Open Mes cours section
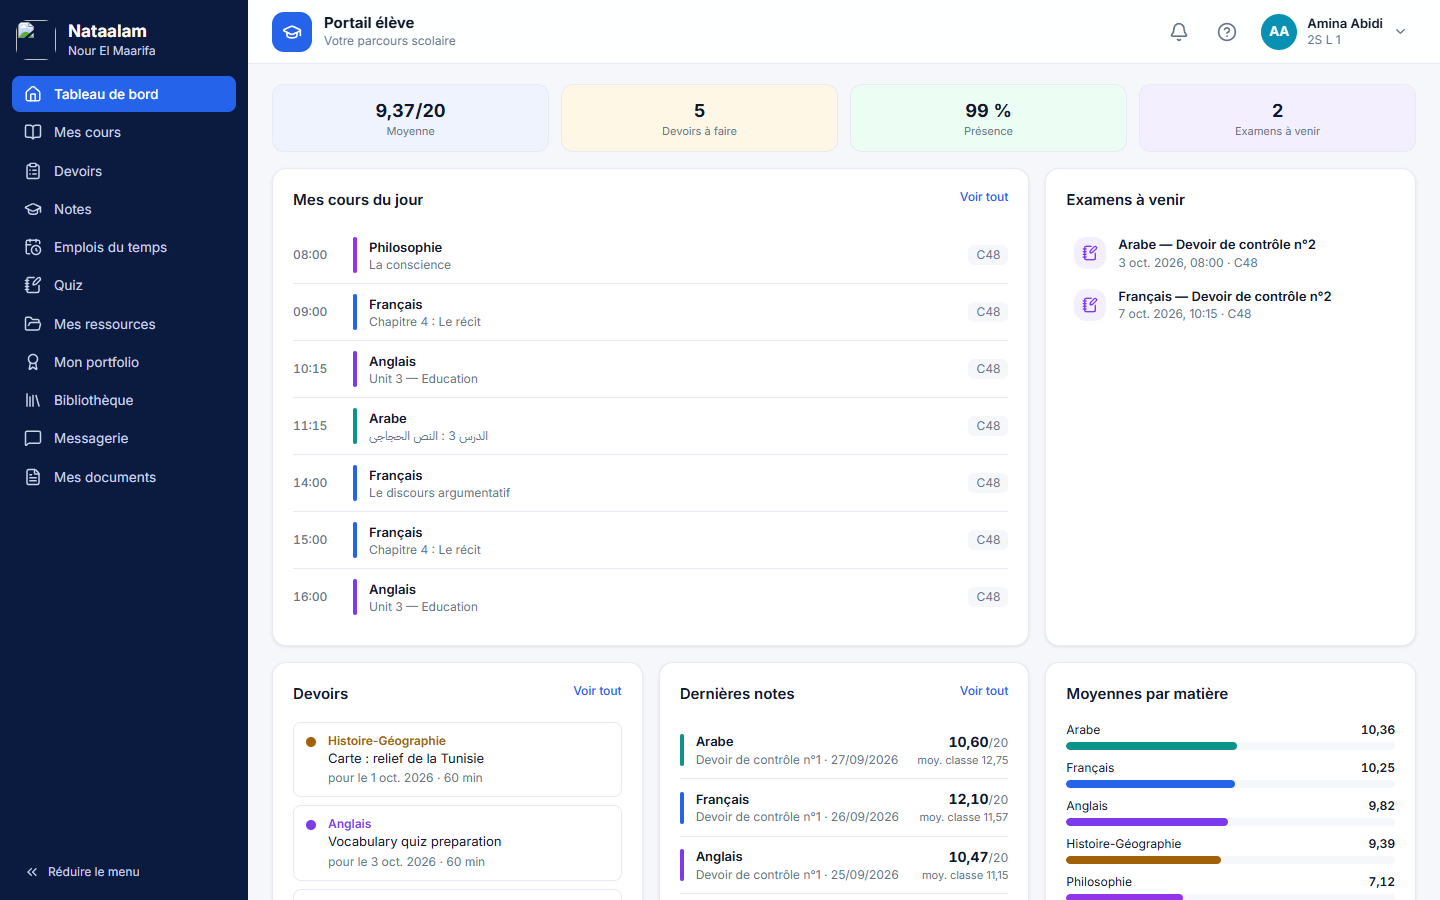The width and height of the screenshot is (1440, 900). pos(124,132)
